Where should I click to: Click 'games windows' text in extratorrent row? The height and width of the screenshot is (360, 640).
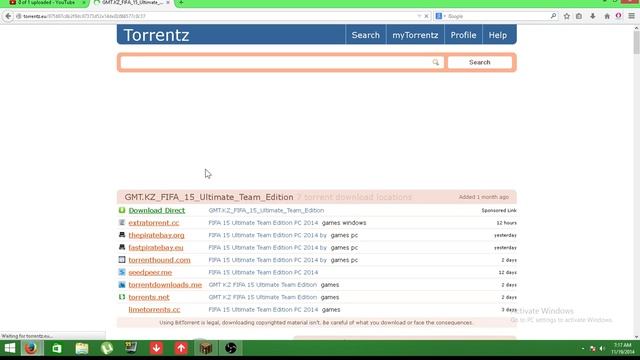click(344, 223)
